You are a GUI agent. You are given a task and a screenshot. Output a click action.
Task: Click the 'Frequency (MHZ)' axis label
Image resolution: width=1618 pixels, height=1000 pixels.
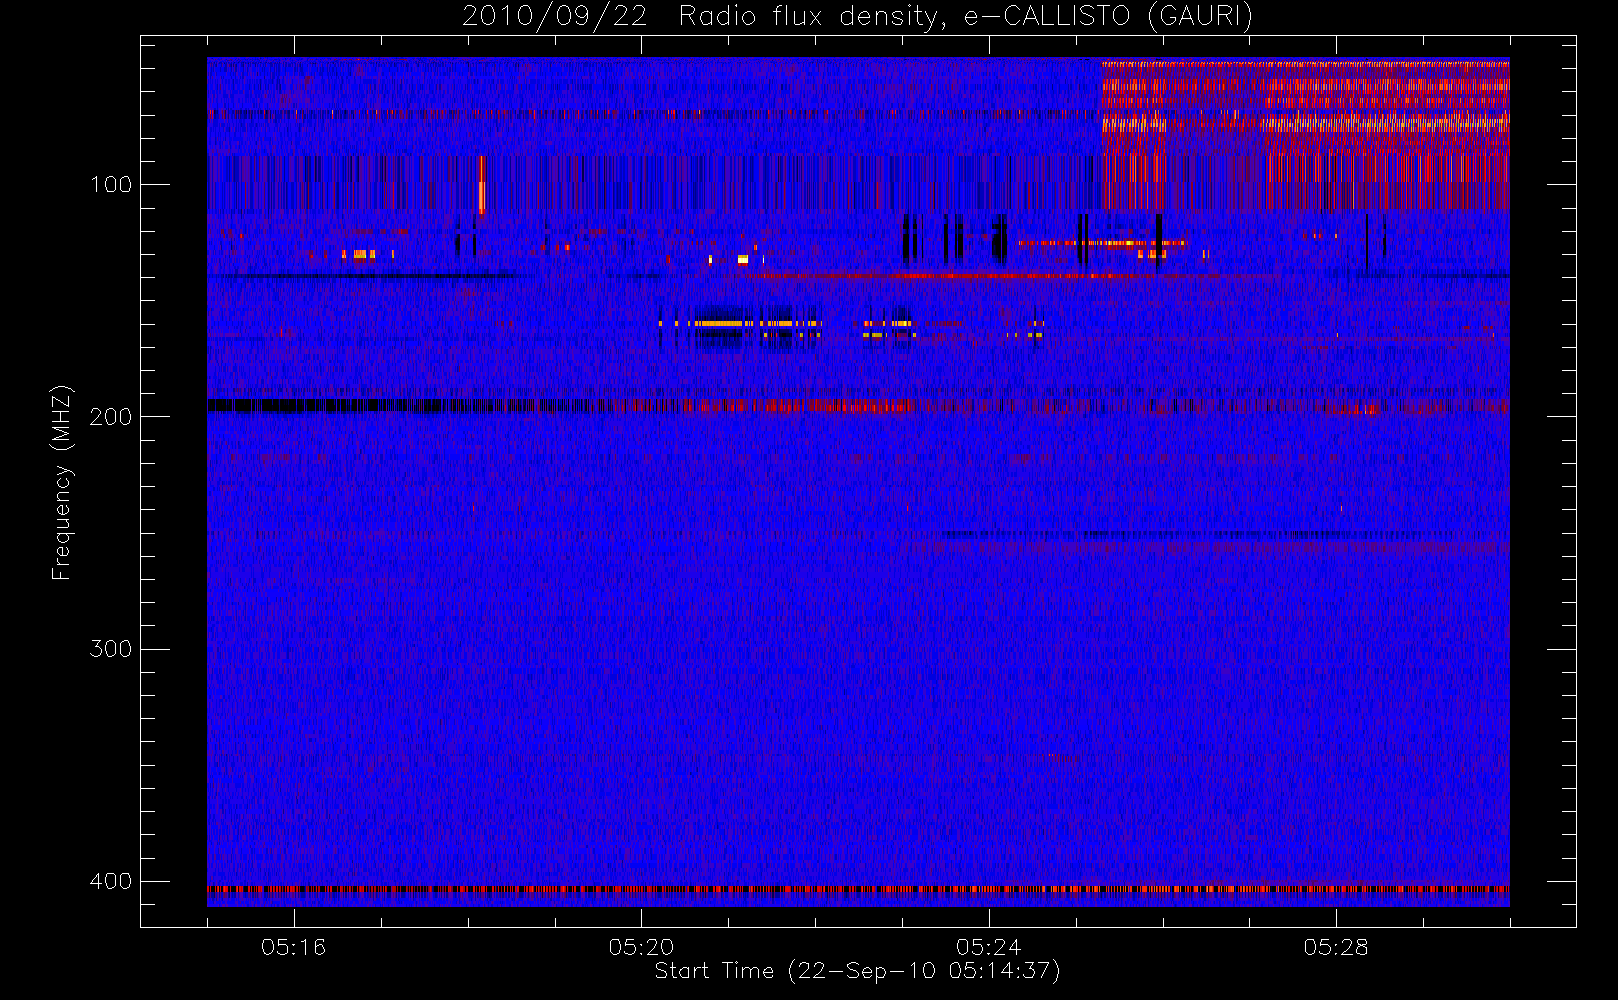(62, 482)
